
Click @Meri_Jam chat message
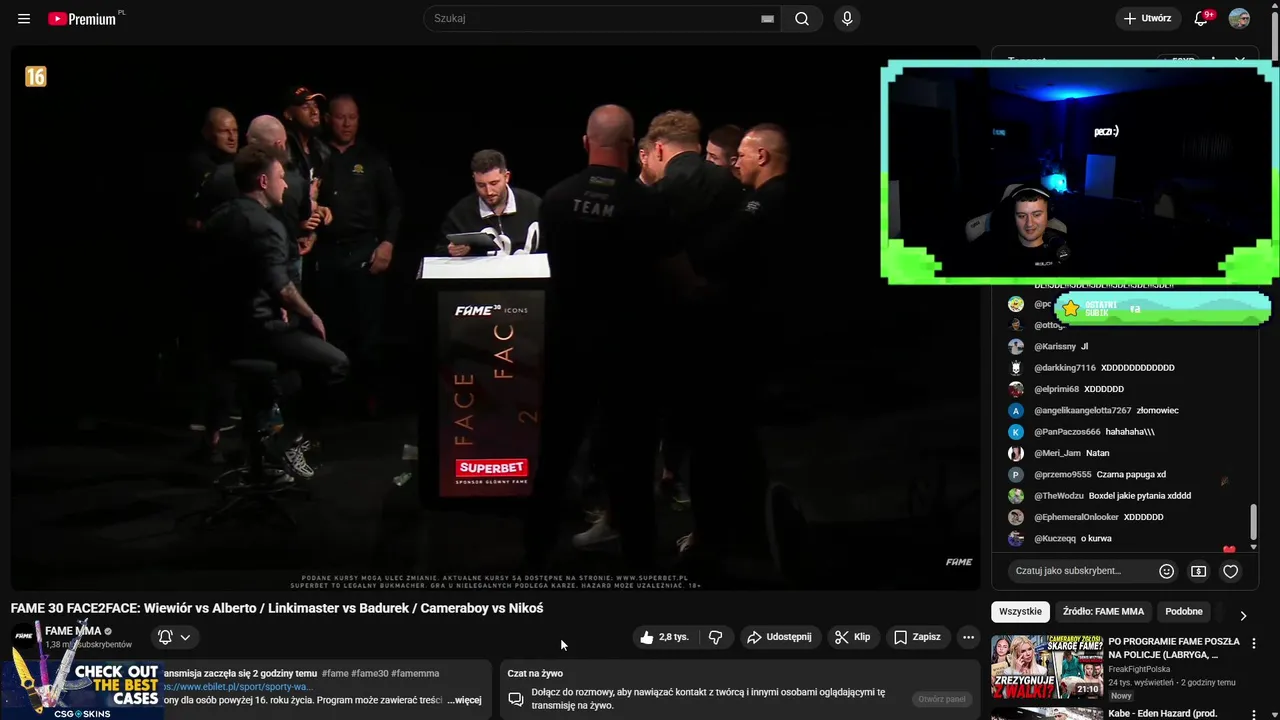click(x=1071, y=453)
